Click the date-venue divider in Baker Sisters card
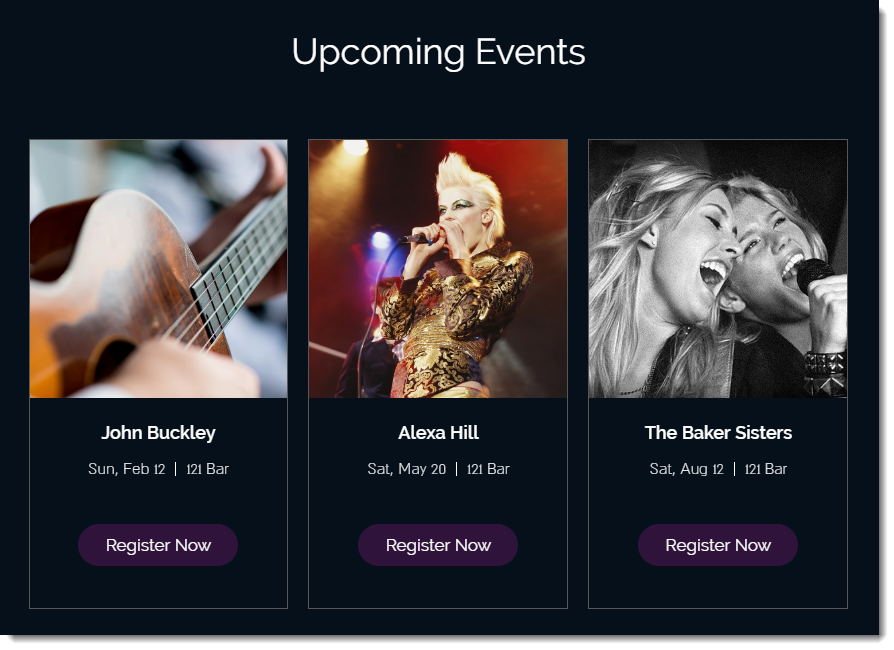The image size is (894, 650). [735, 469]
